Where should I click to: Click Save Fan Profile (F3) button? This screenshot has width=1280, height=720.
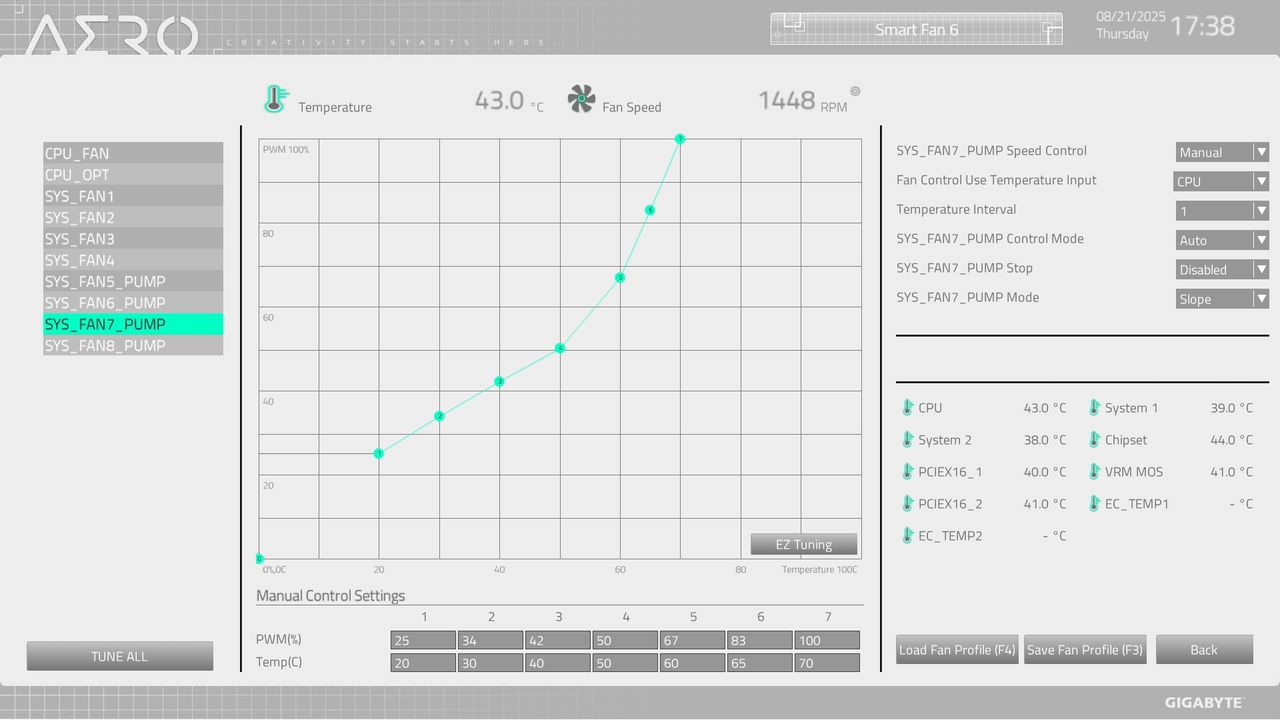1085,650
